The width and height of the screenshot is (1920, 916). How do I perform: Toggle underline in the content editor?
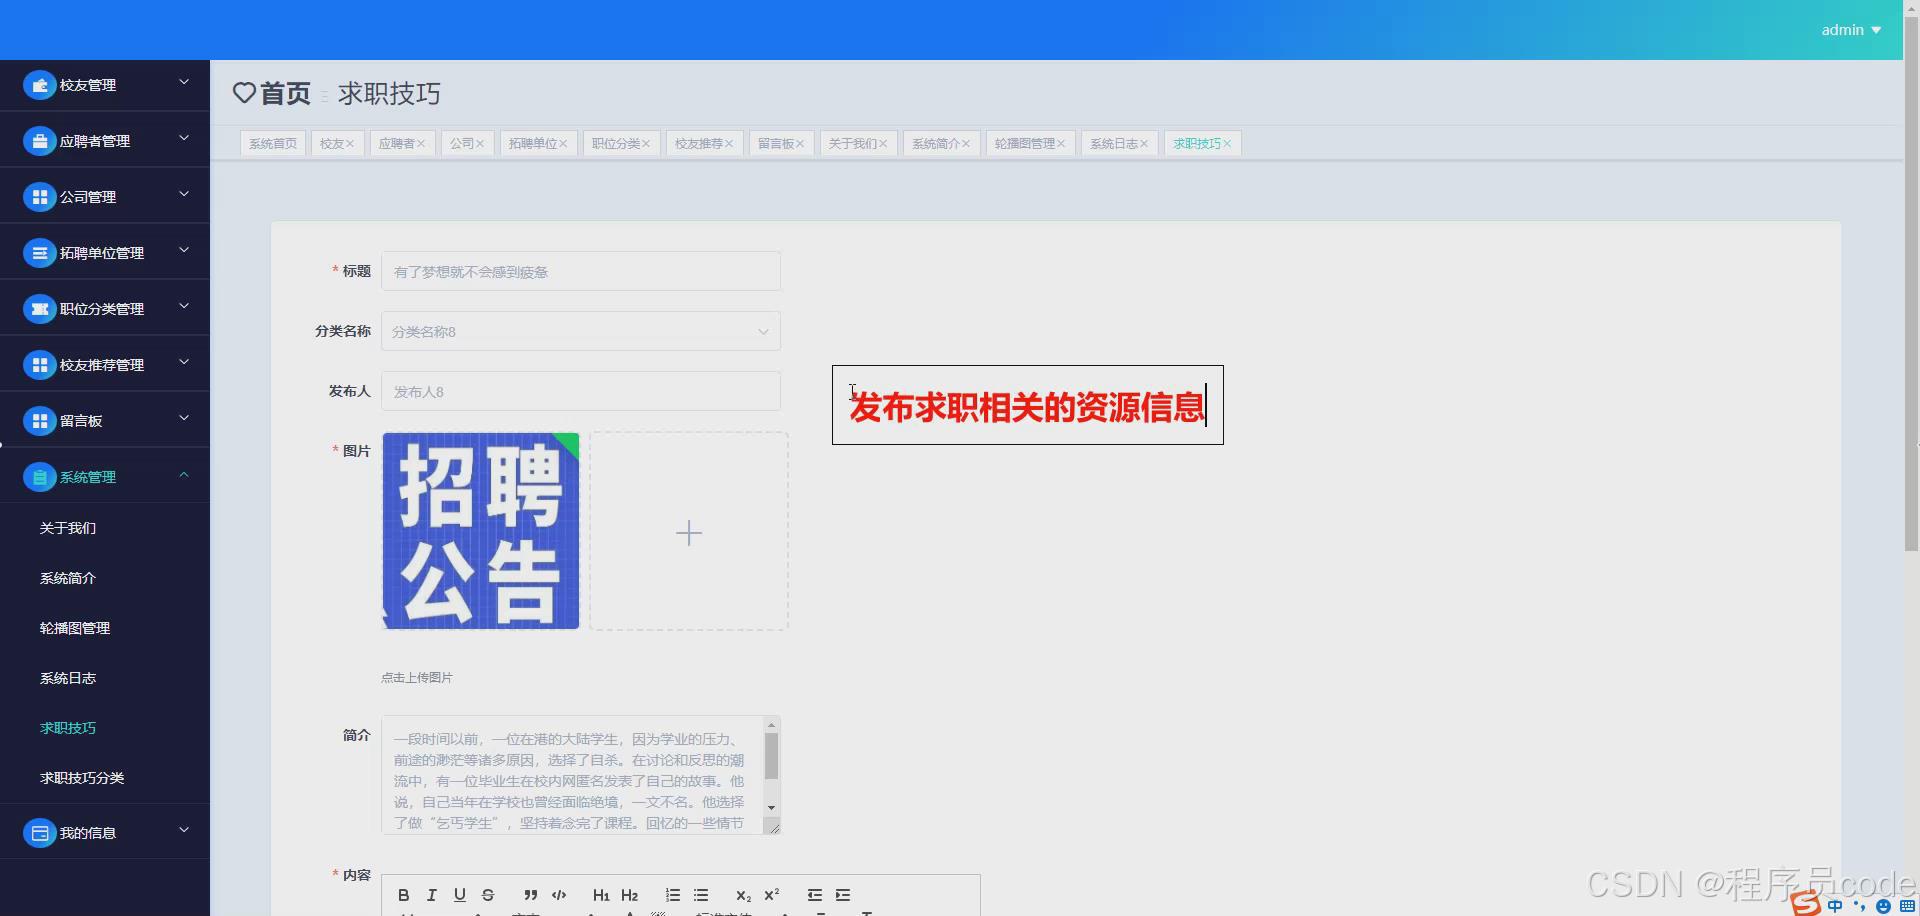pyautogui.click(x=460, y=895)
